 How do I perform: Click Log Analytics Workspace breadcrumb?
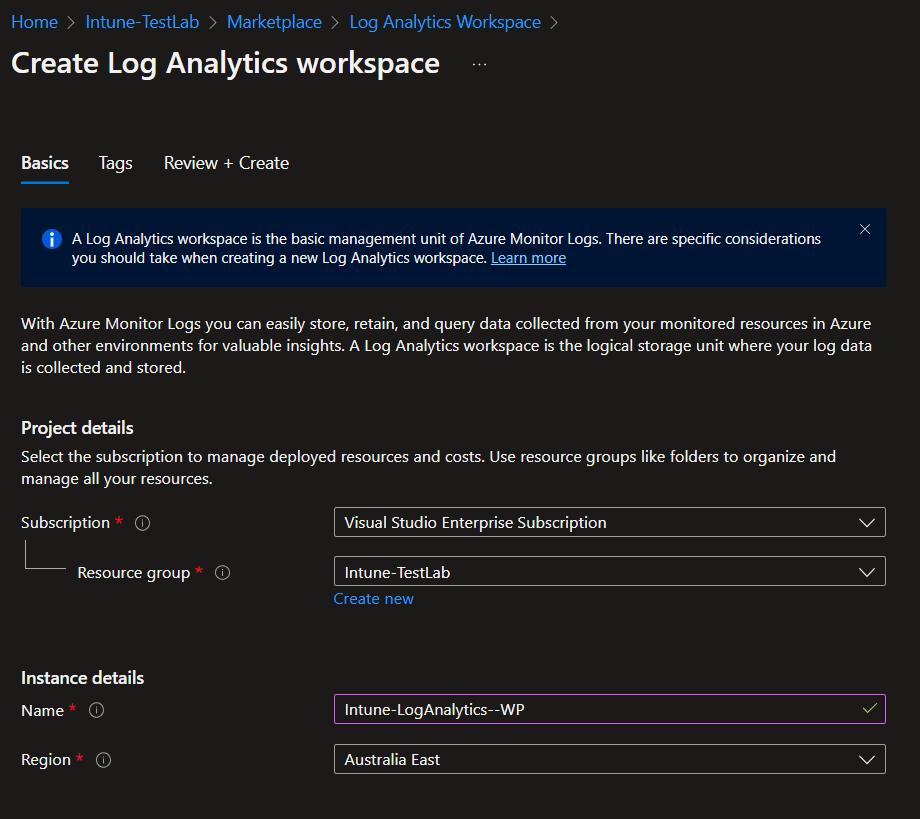coord(445,22)
